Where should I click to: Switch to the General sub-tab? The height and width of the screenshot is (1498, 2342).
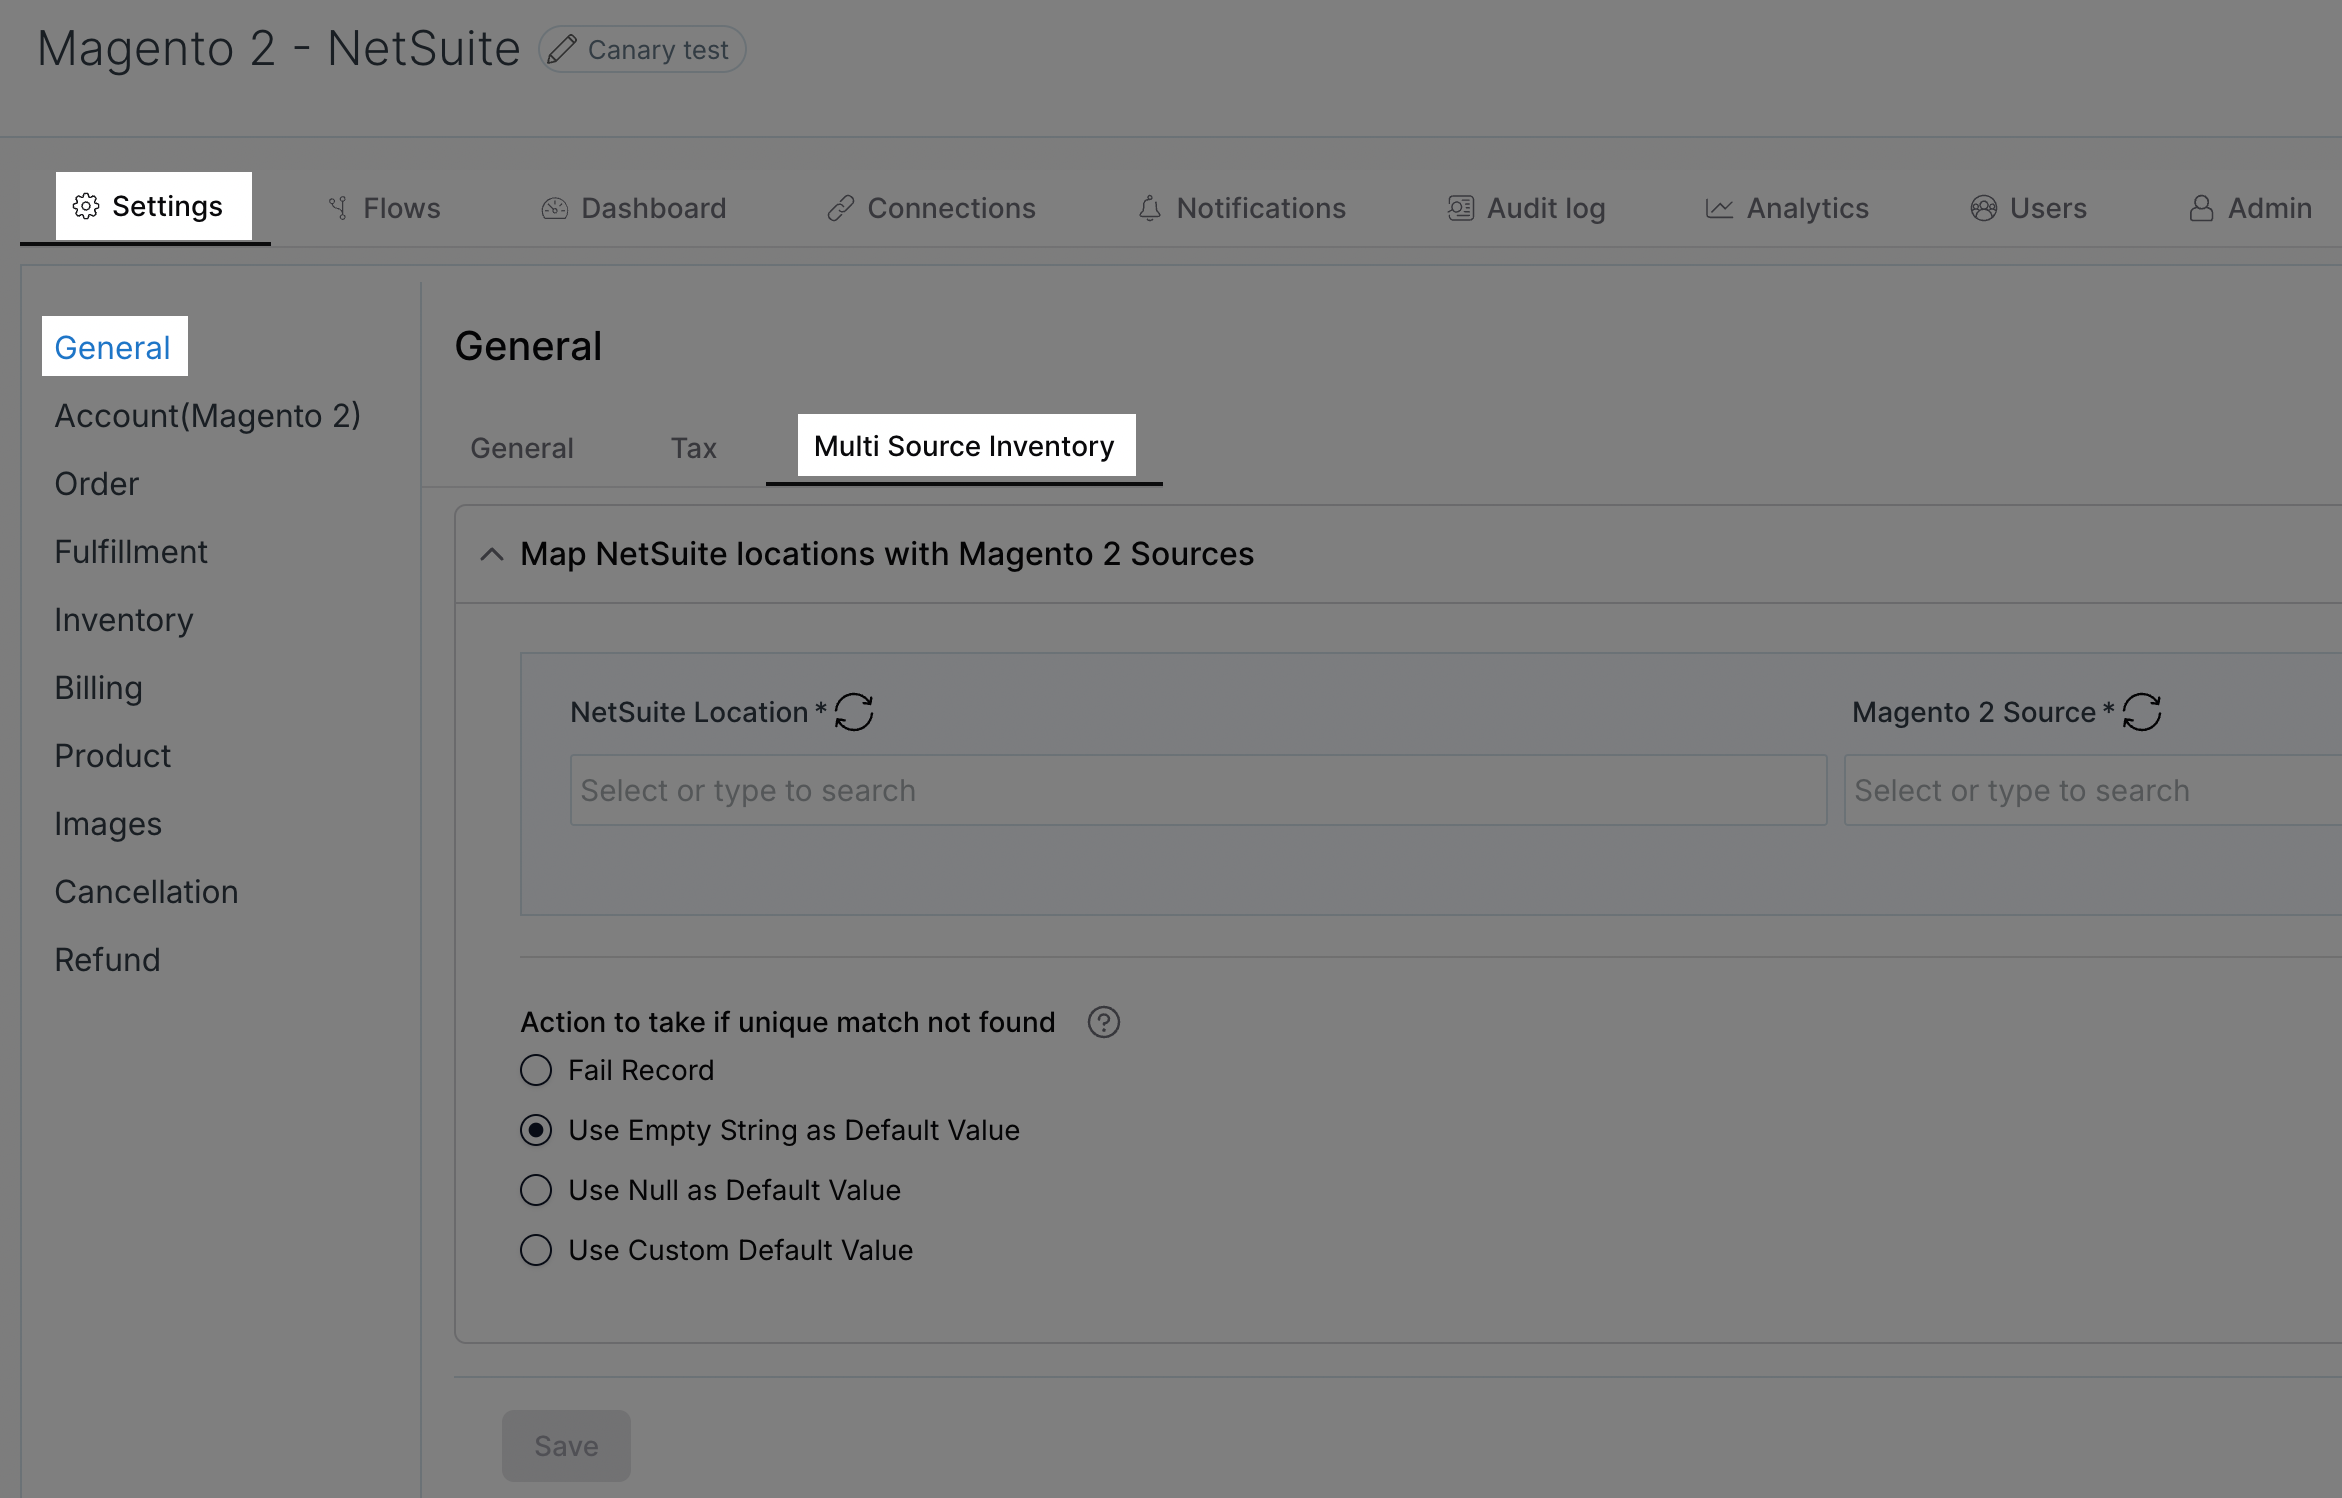[522, 447]
